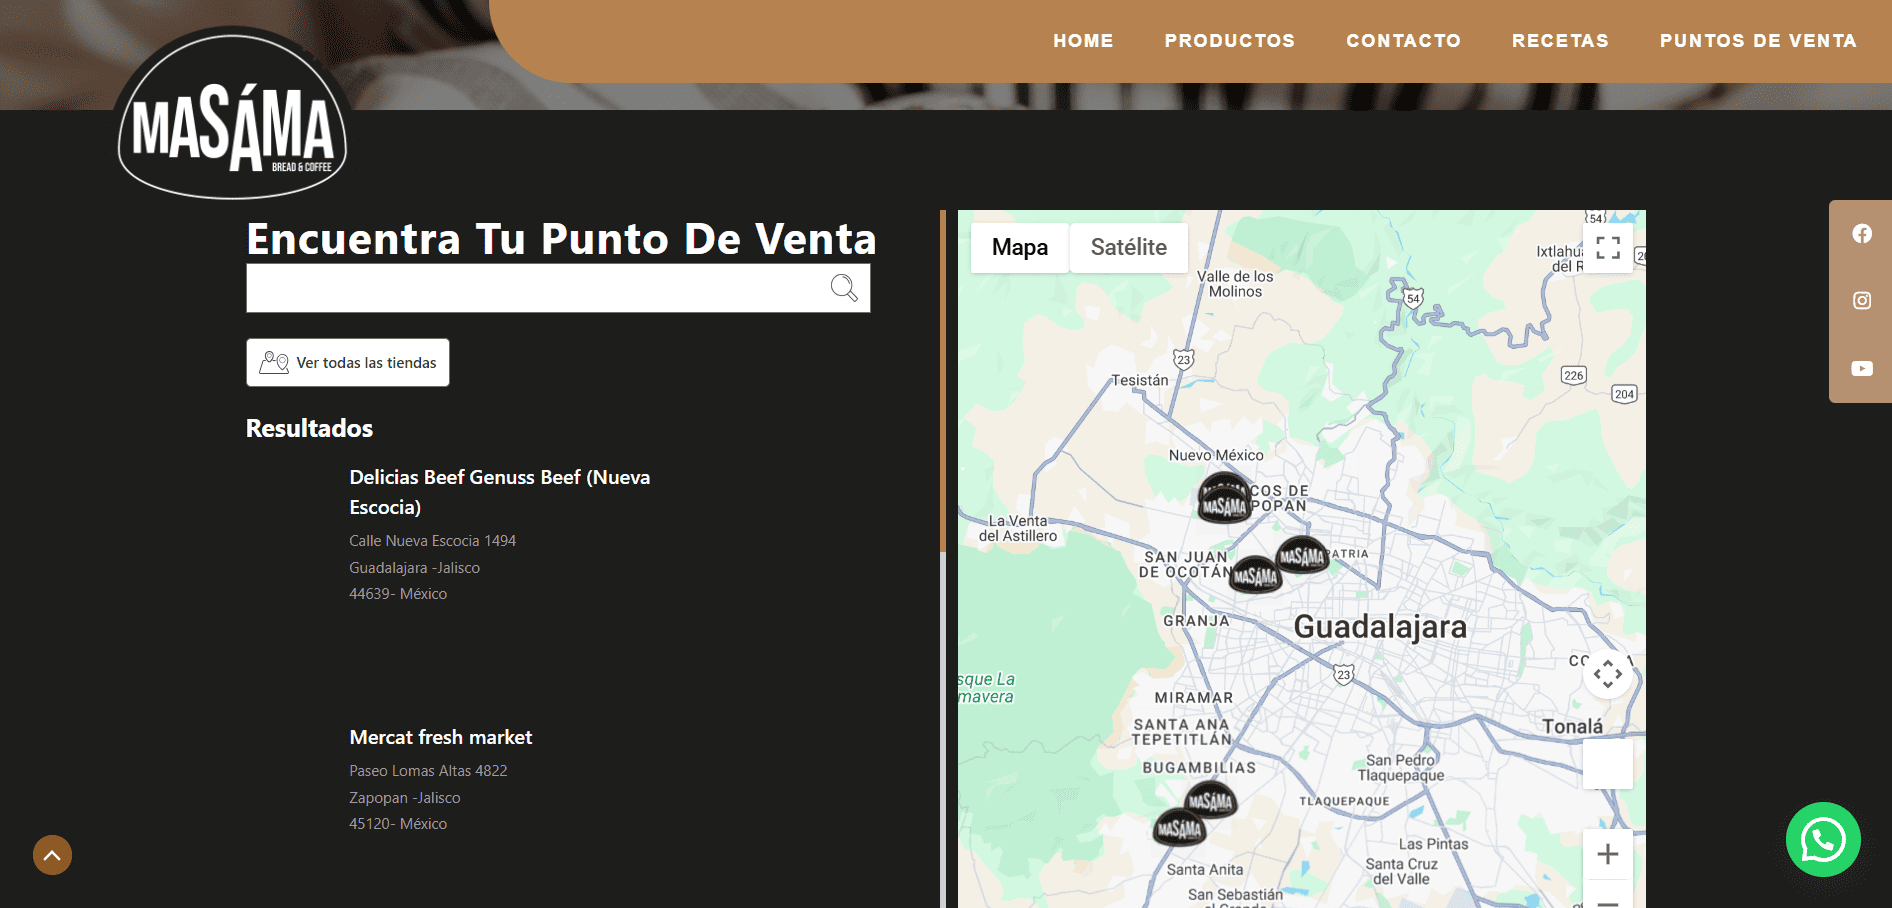This screenshot has height=908, width=1892.
Task: Navigate to the PRODUCTOS menu item
Action: (x=1229, y=41)
